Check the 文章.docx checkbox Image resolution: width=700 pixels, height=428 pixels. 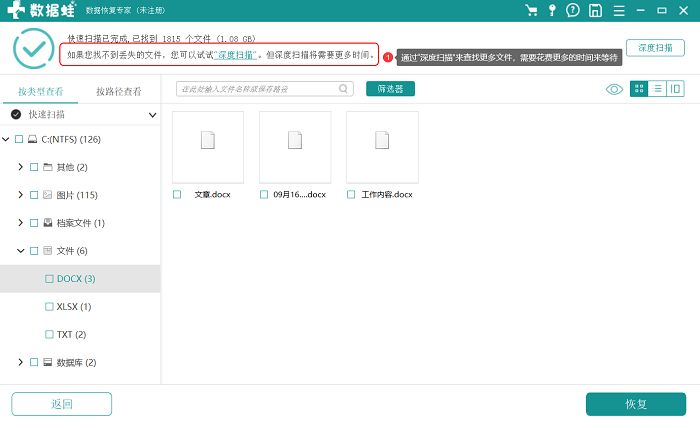[177, 195]
